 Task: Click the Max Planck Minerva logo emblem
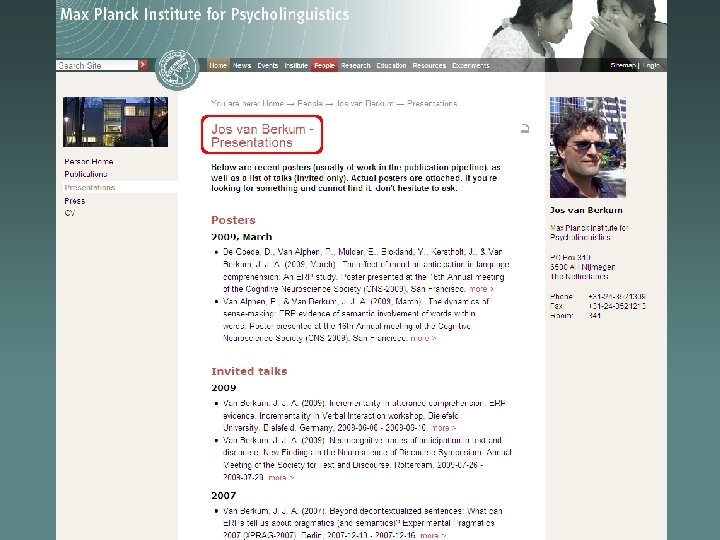pos(177,69)
